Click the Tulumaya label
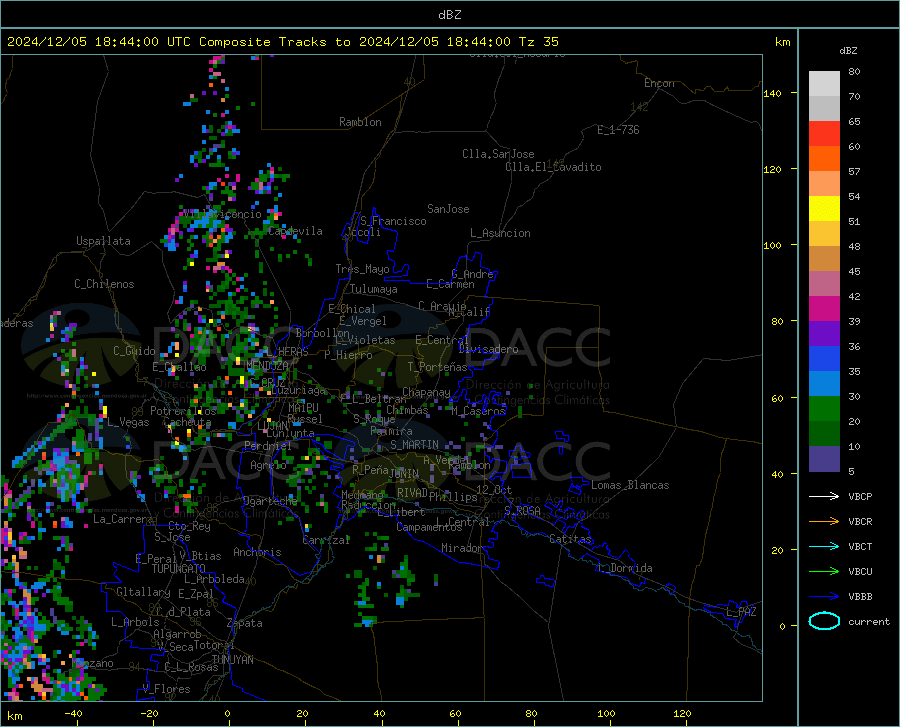The image size is (900, 727). click(374, 289)
